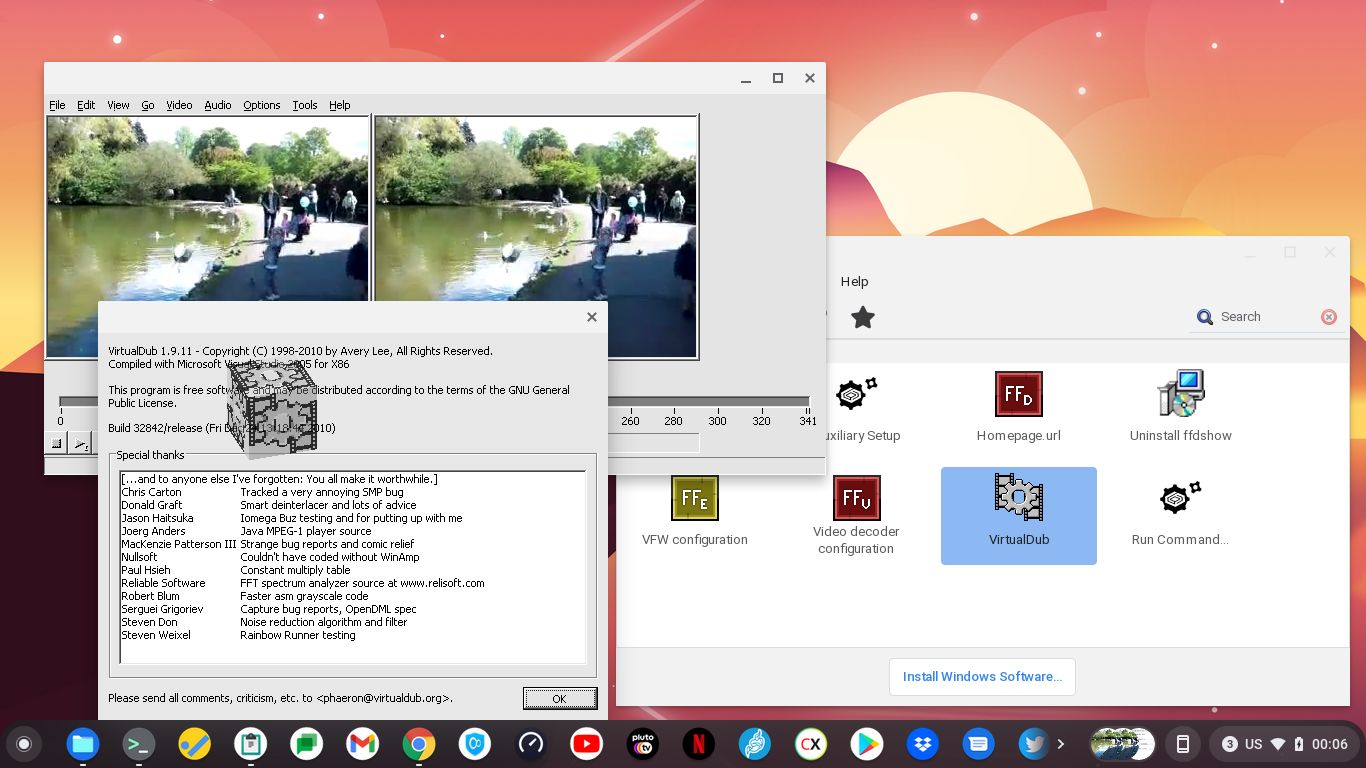Screen dimensions: 1366x768
Task: Click OK in the About dialog
Action: (560, 698)
